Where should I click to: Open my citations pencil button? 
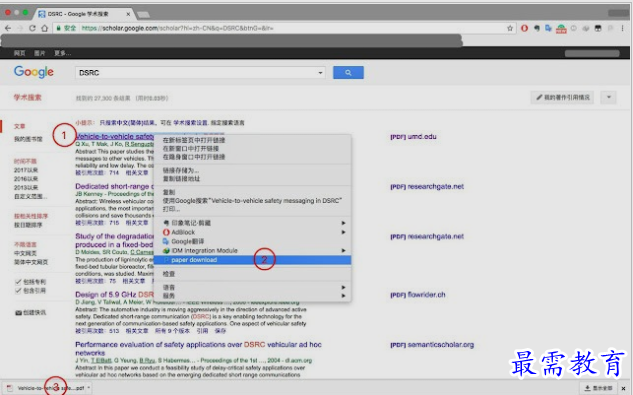562,97
